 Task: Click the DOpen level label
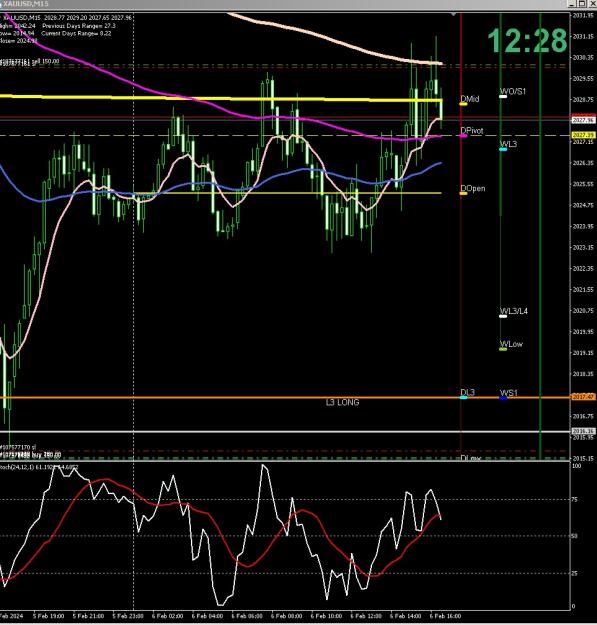tap(473, 188)
